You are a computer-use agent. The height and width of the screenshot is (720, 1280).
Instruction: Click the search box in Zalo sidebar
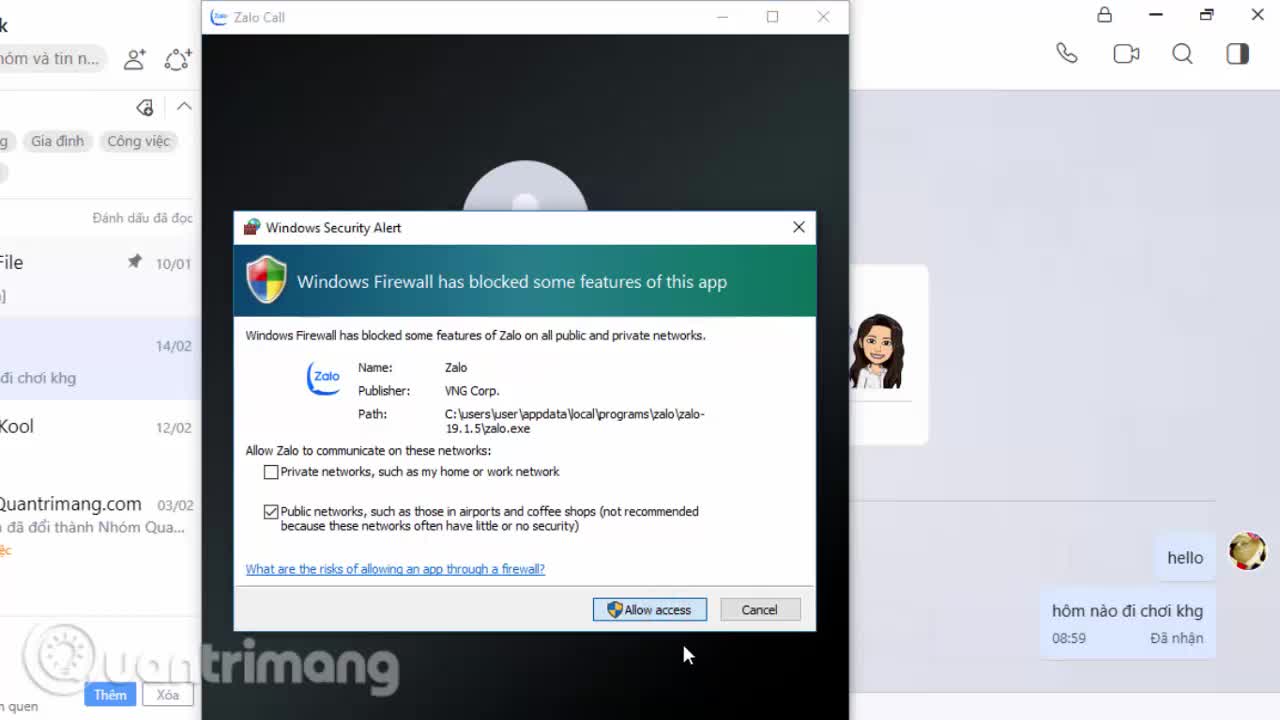(x=52, y=59)
